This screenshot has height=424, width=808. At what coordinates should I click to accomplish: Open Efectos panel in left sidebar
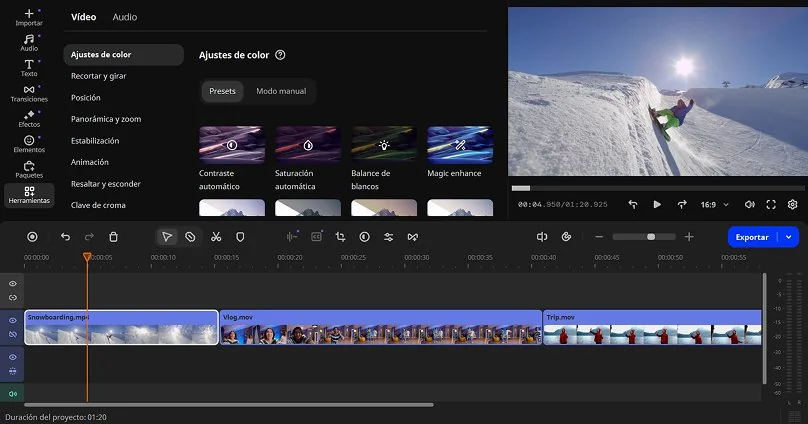pos(29,119)
